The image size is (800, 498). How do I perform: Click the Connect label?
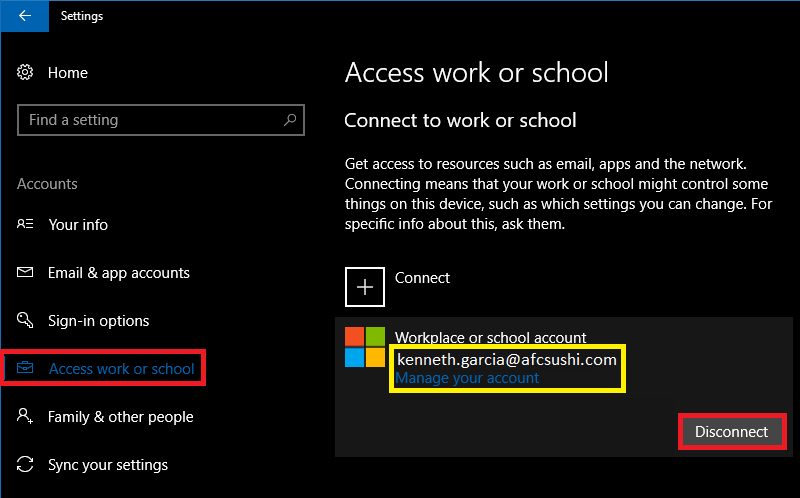click(x=422, y=278)
